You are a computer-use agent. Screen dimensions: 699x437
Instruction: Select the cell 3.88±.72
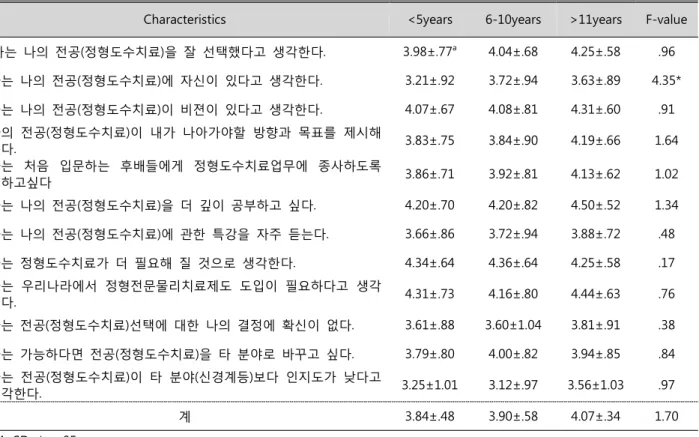(x=596, y=235)
